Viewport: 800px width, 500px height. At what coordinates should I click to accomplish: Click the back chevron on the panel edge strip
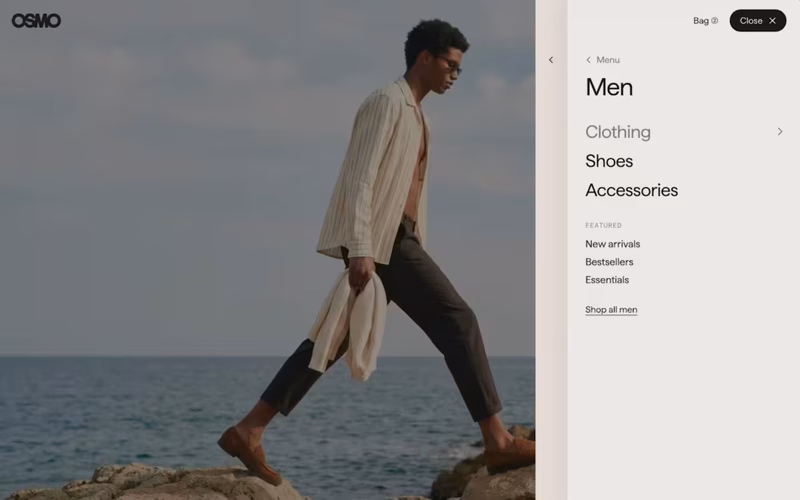(x=551, y=60)
